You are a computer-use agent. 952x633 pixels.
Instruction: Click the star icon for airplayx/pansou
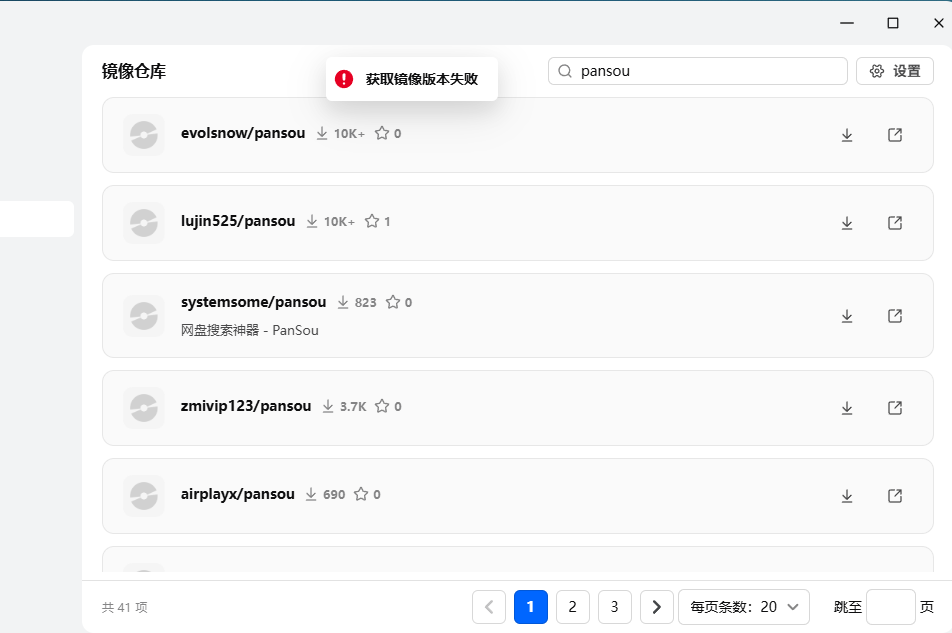click(x=361, y=493)
